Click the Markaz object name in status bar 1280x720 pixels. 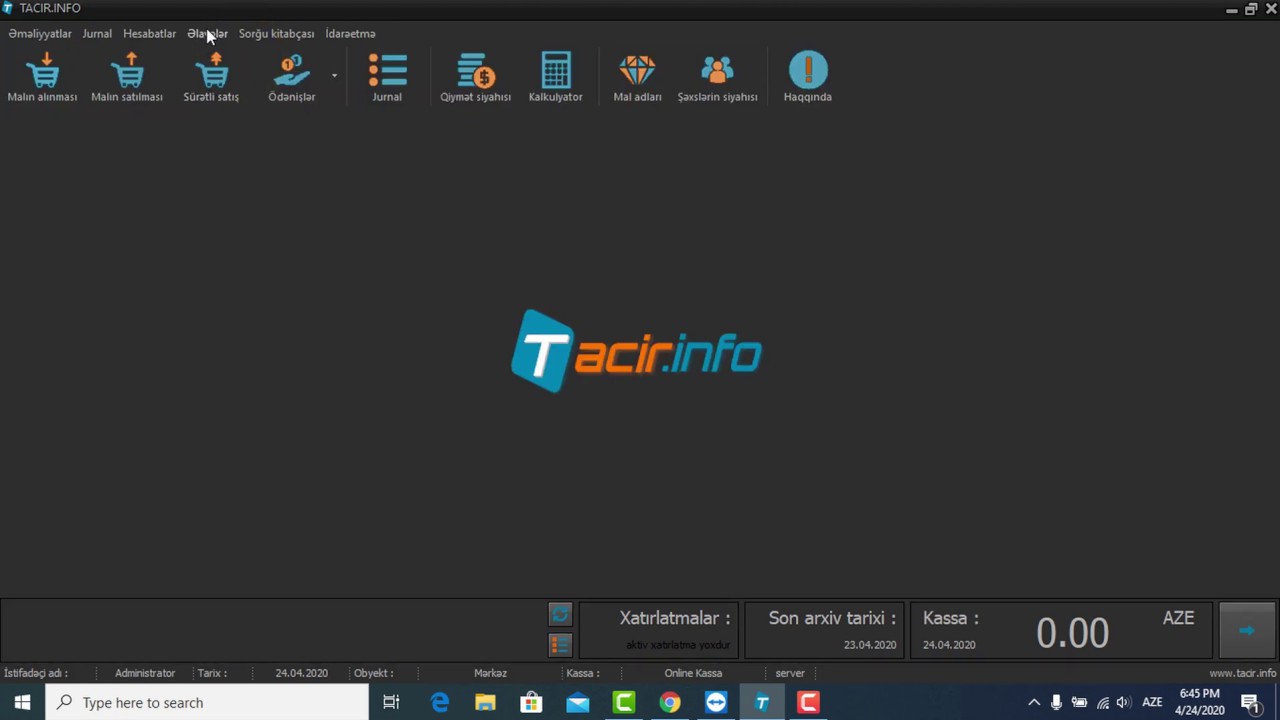(490, 673)
